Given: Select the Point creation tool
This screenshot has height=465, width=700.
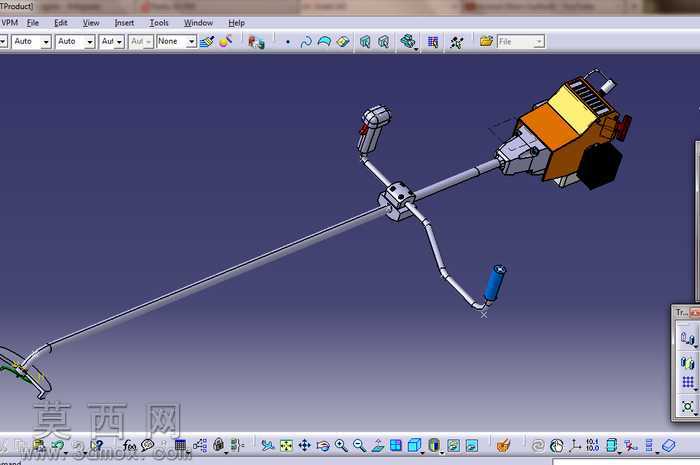Looking at the screenshot, I should click(x=288, y=42).
